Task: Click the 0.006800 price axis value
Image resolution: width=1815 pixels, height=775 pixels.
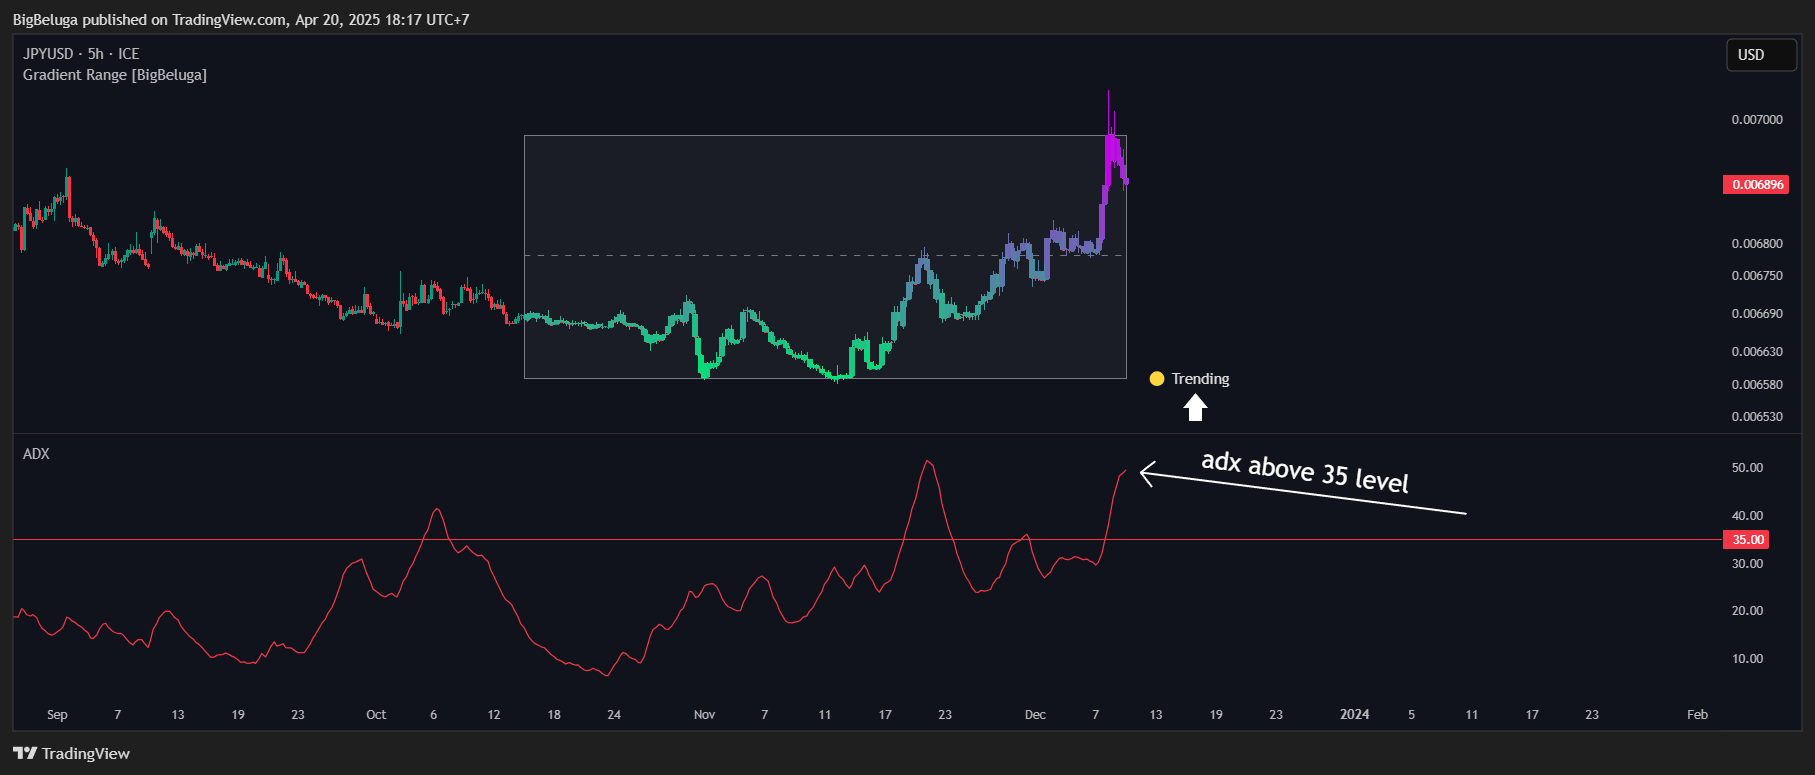Action: tap(1757, 244)
